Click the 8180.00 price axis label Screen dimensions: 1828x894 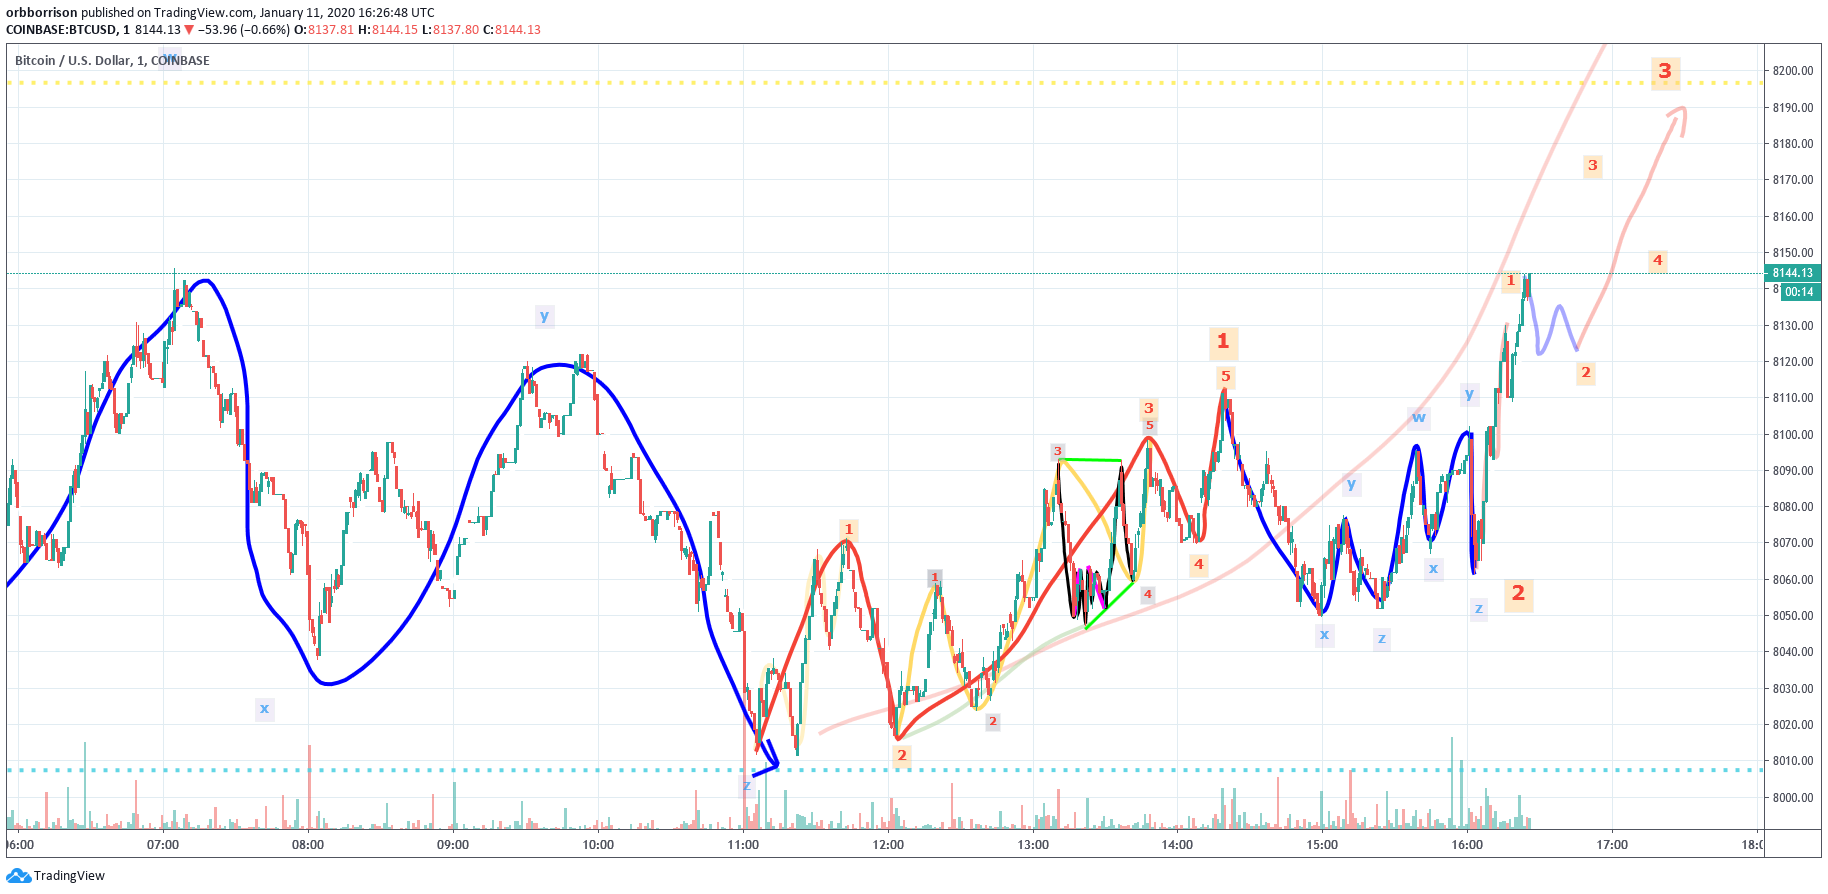pyautogui.click(x=1793, y=144)
